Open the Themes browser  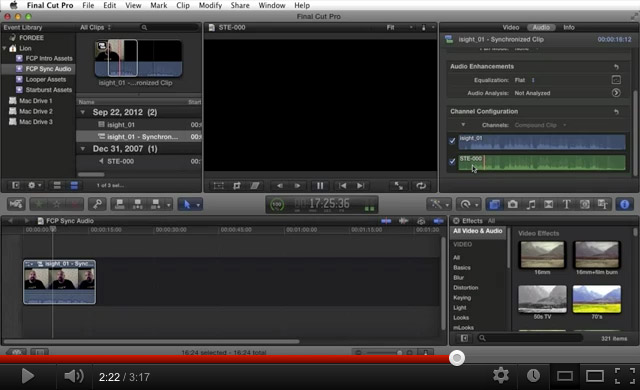coord(602,204)
